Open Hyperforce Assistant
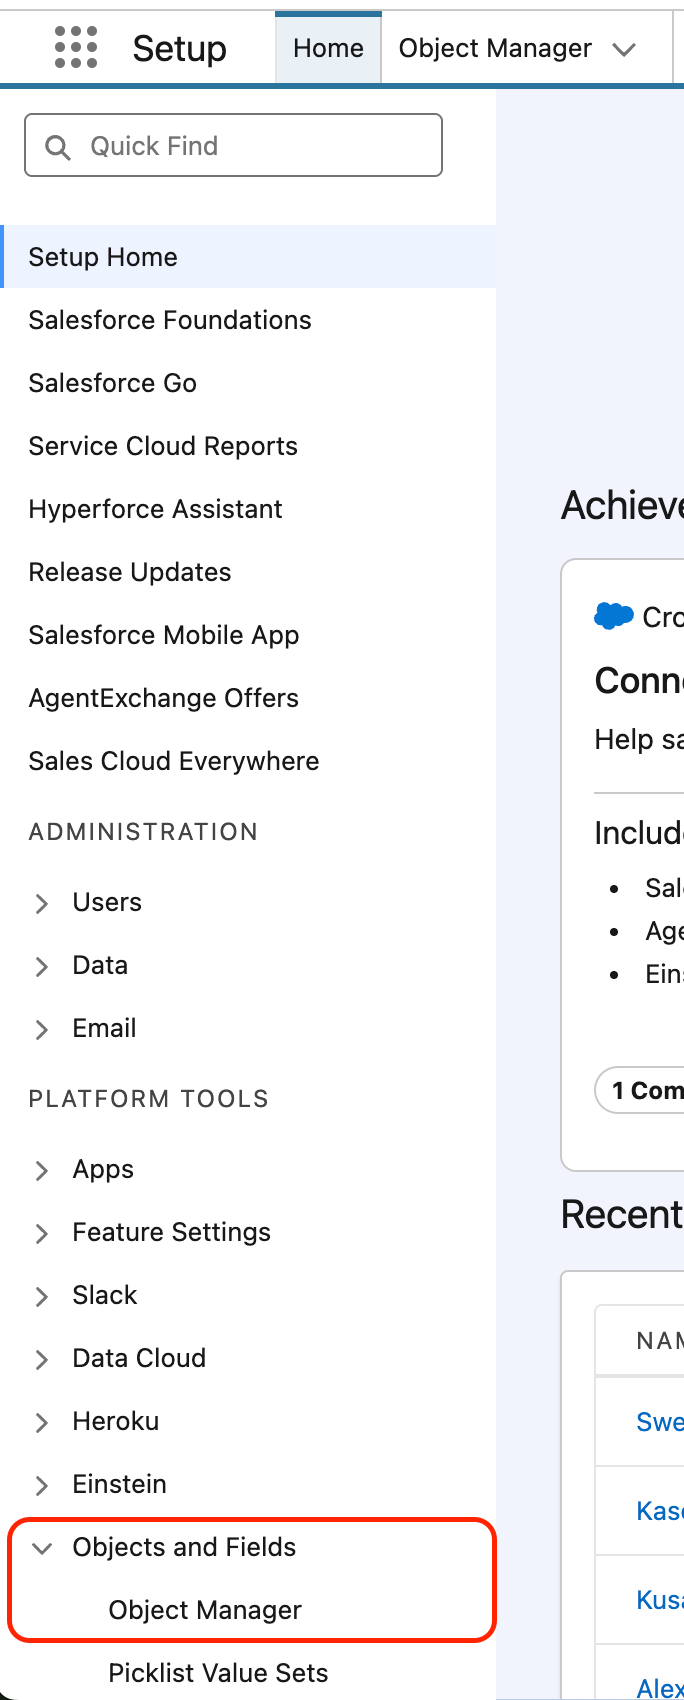The width and height of the screenshot is (684, 1700). pyautogui.click(x=156, y=509)
